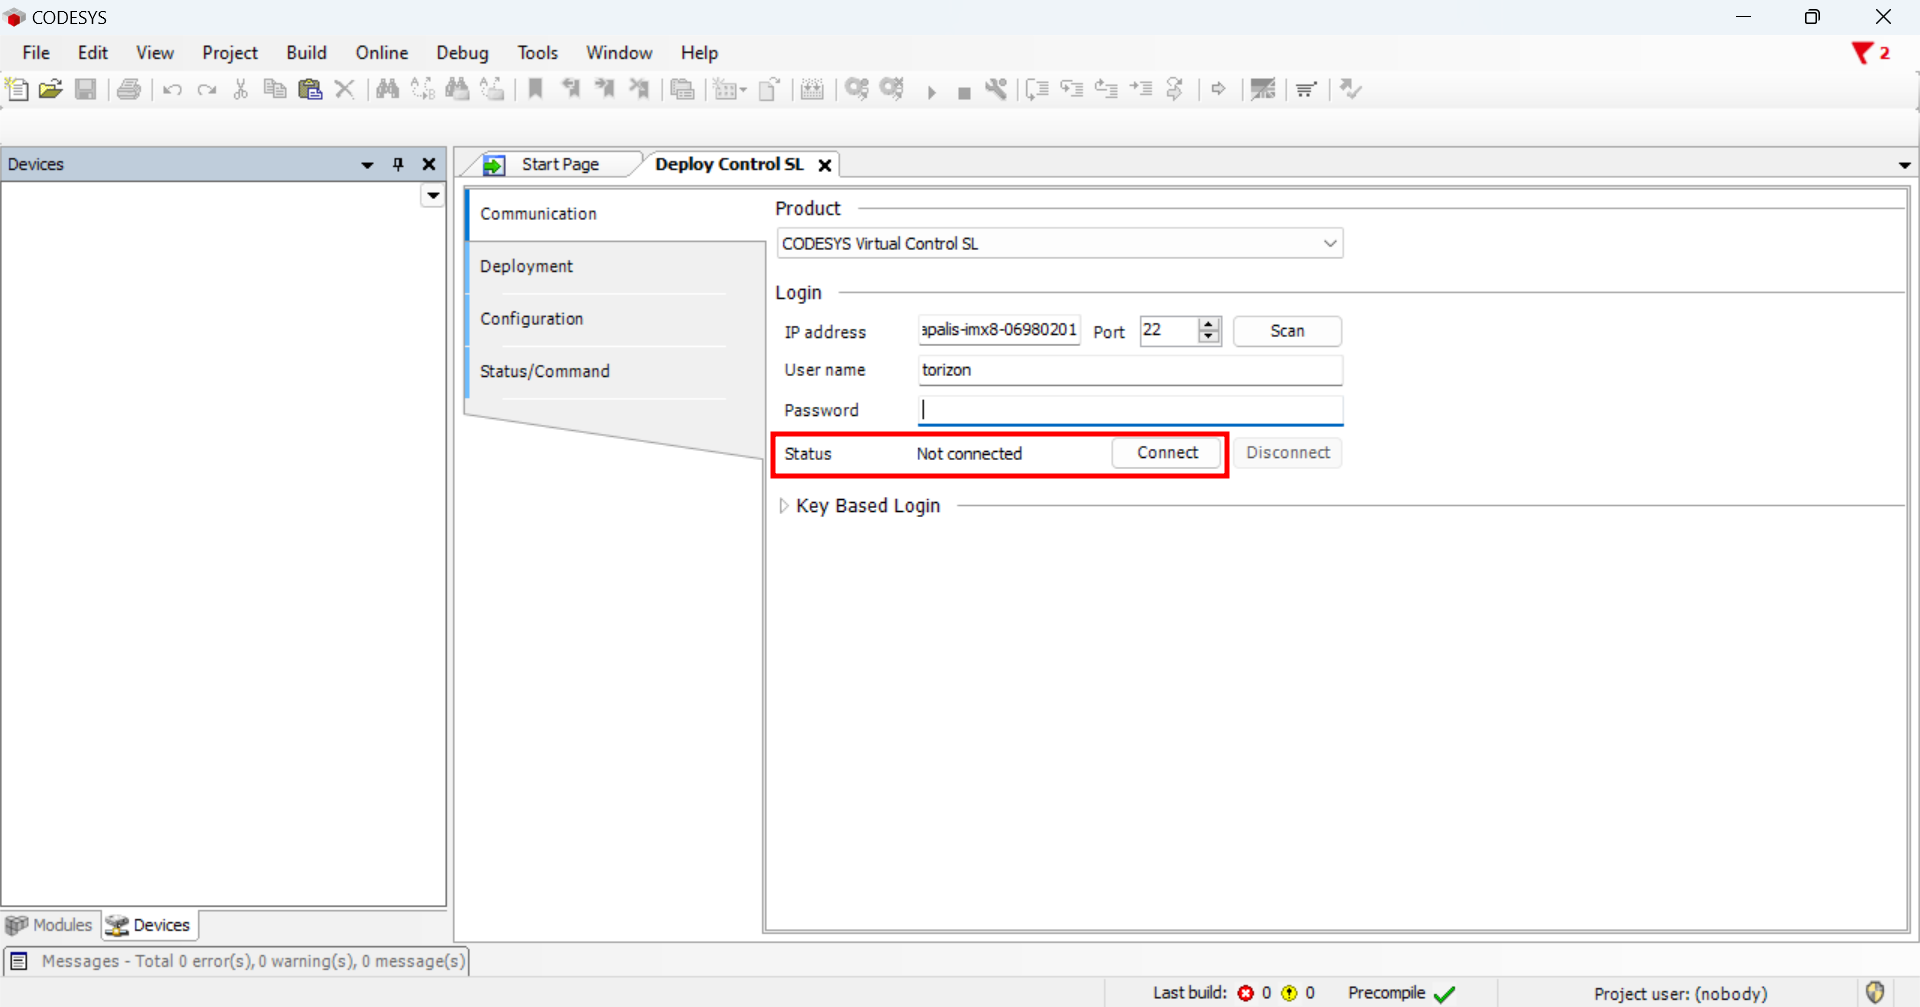The width and height of the screenshot is (1920, 1007).
Task: Login to device with gear icon
Action: tap(857, 89)
